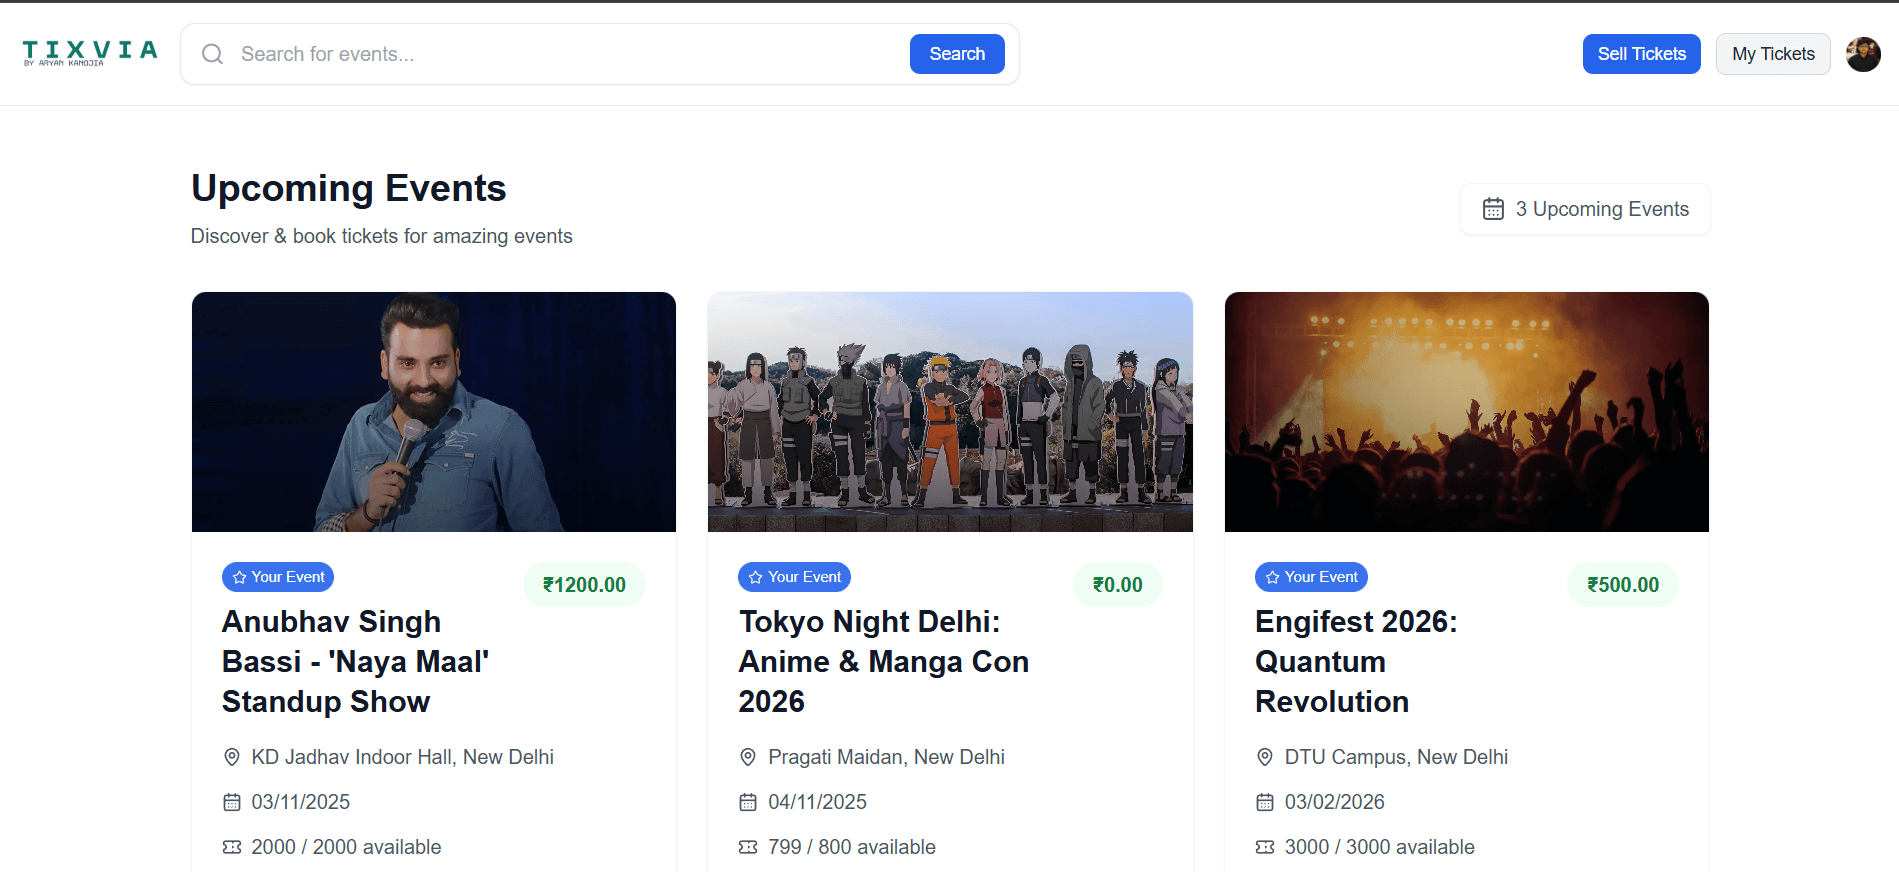Click the date 03/11/2025
The width and height of the screenshot is (1899, 872).
pos(301,802)
